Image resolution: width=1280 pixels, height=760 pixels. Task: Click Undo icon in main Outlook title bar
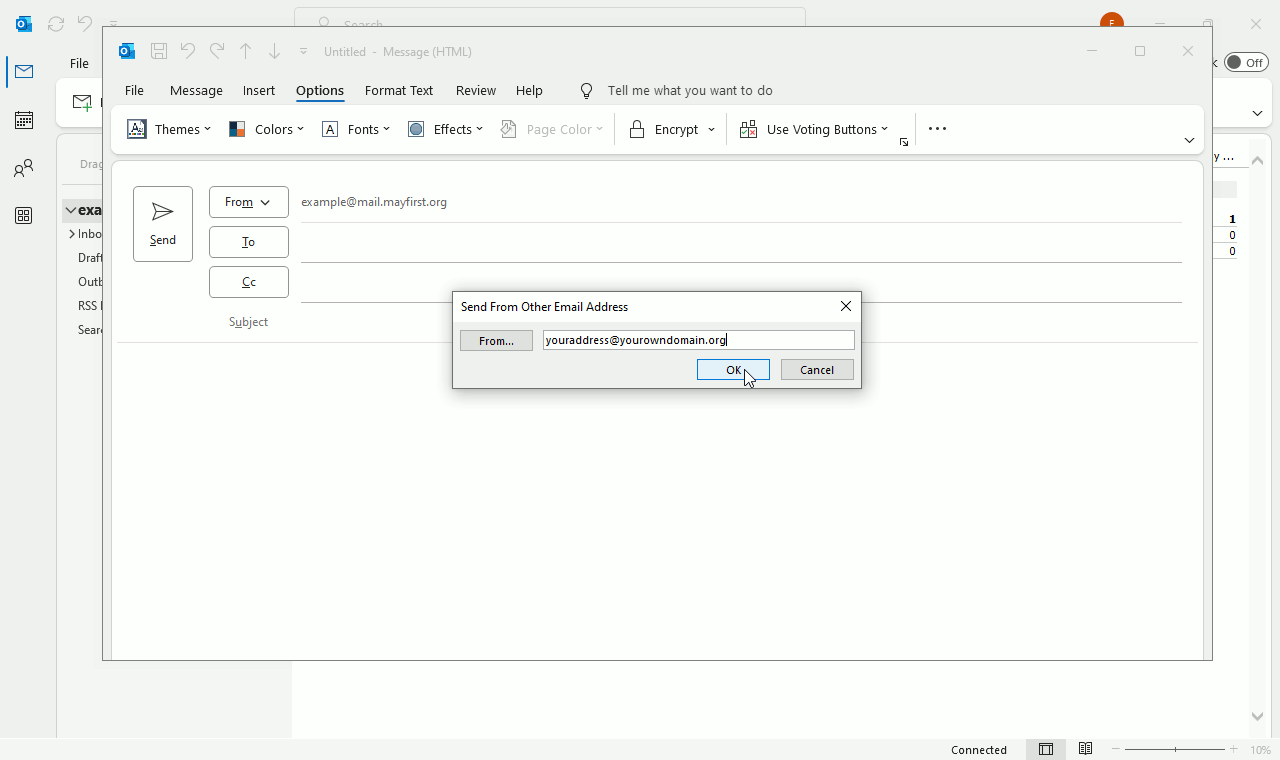pos(85,23)
